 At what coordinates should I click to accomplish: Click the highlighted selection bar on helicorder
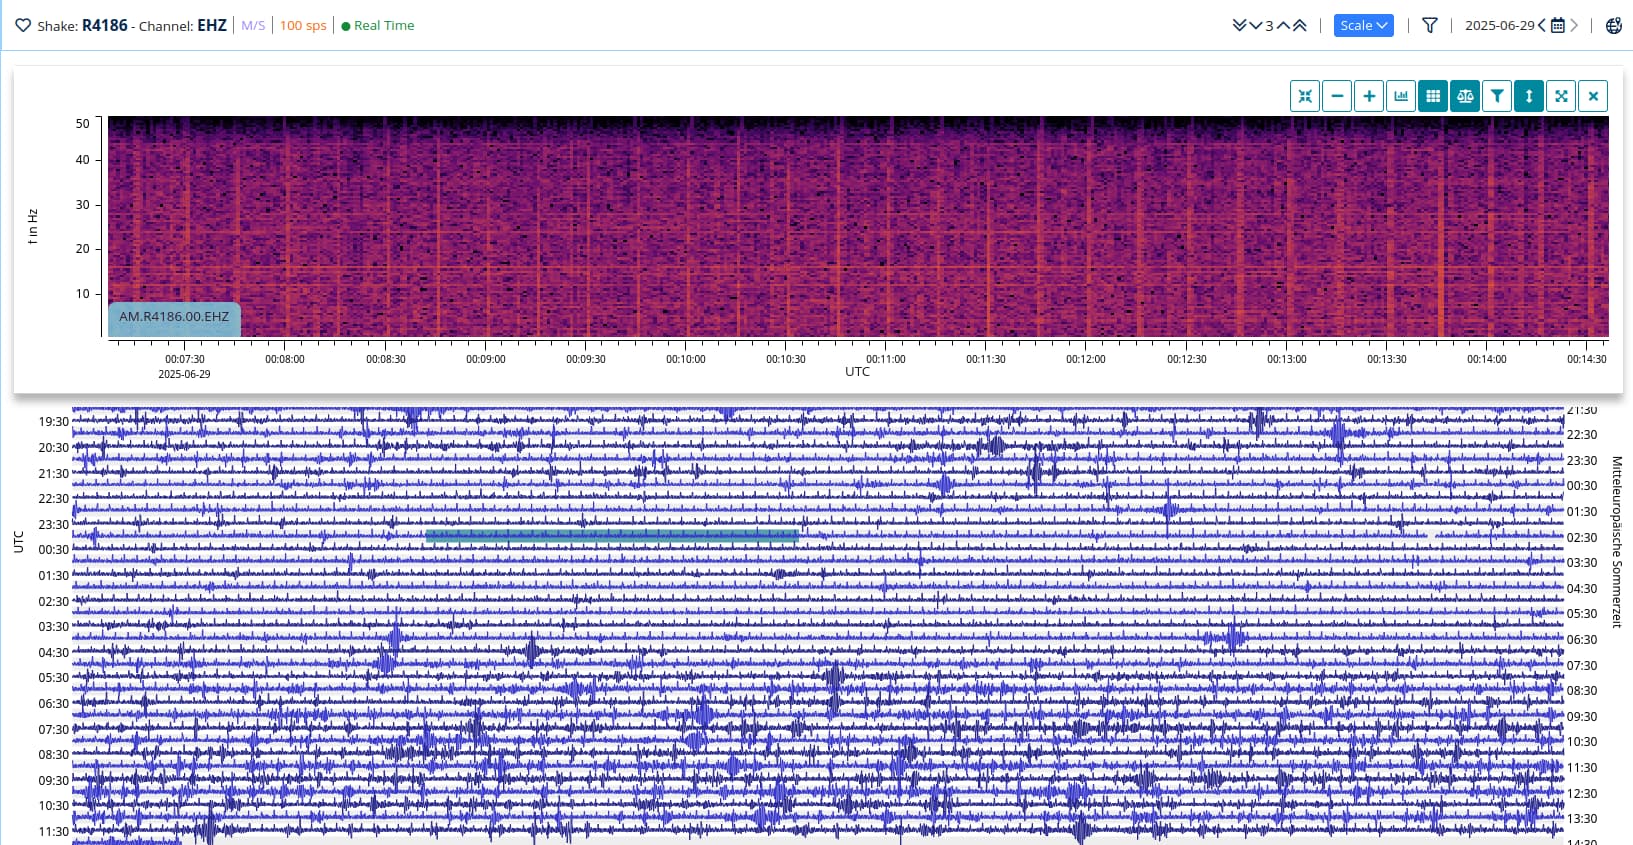click(612, 536)
